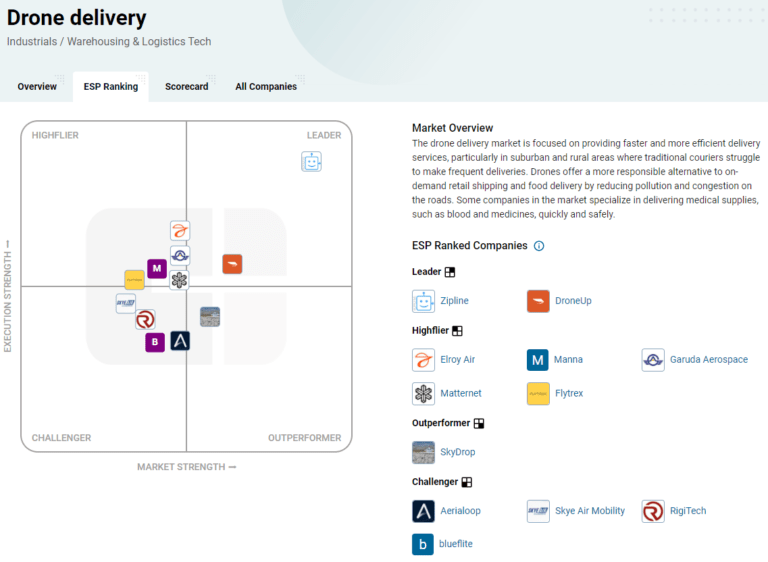Click the Market Overview heading

click(x=452, y=128)
